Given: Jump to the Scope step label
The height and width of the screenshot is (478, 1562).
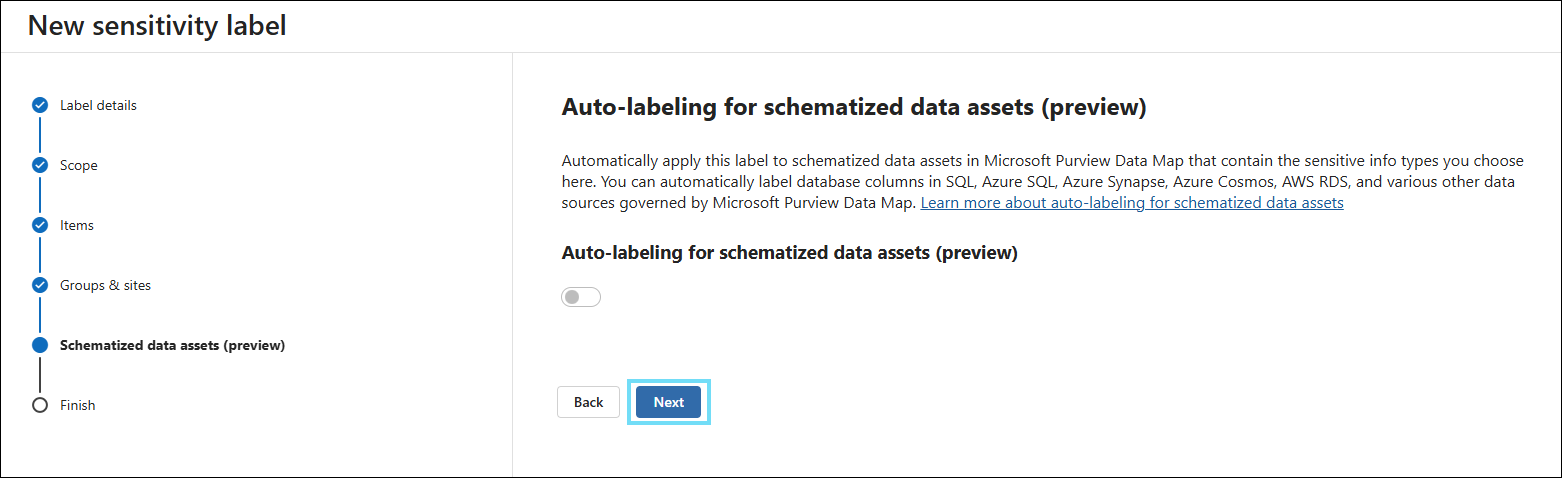Looking at the screenshot, I should pos(79,165).
